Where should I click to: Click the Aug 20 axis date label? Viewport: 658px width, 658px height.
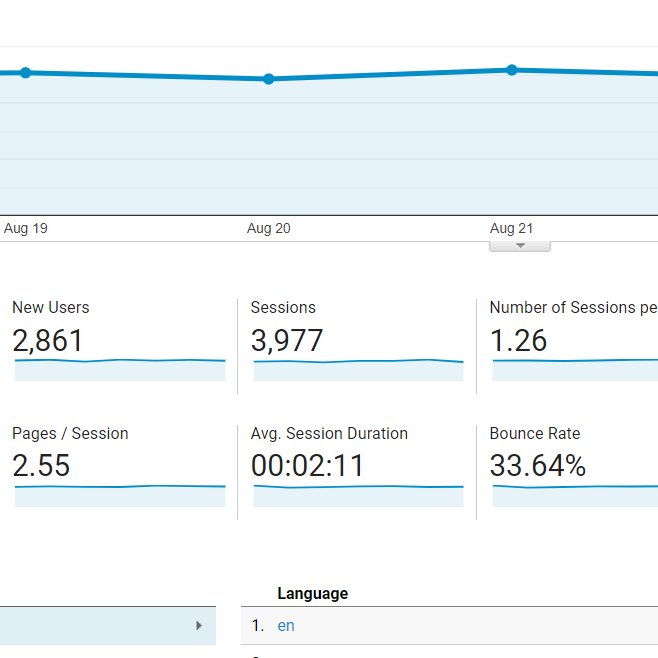[269, 228]
